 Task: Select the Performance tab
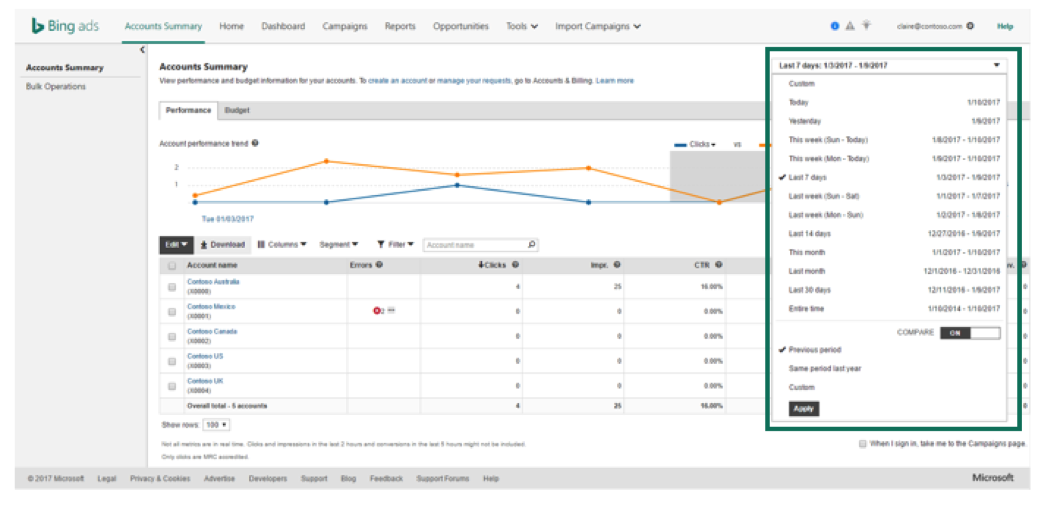(189, 110)
